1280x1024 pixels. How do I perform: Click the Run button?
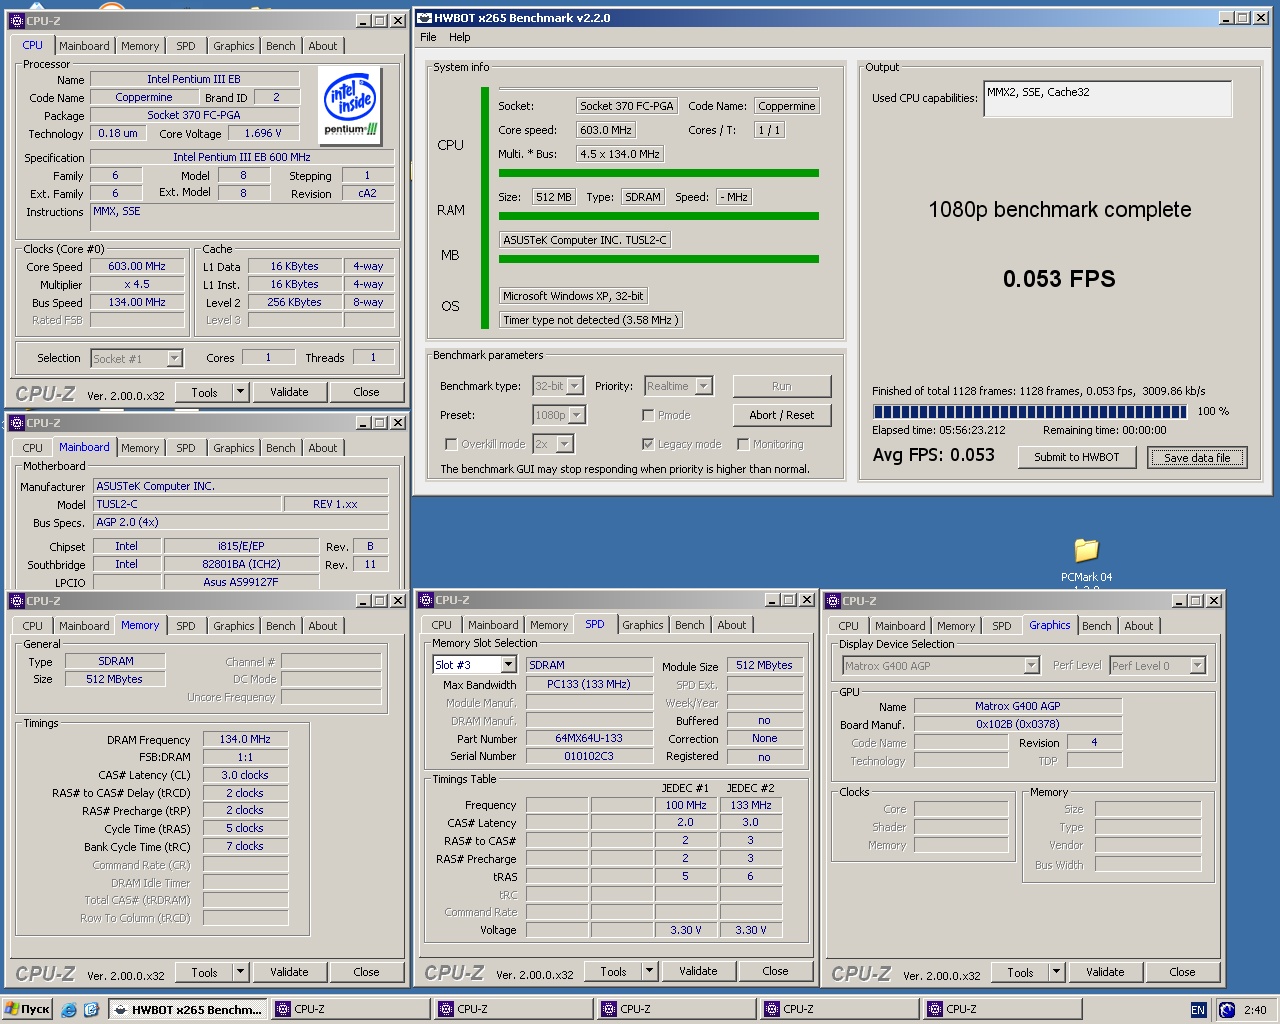tap(781, 386)
